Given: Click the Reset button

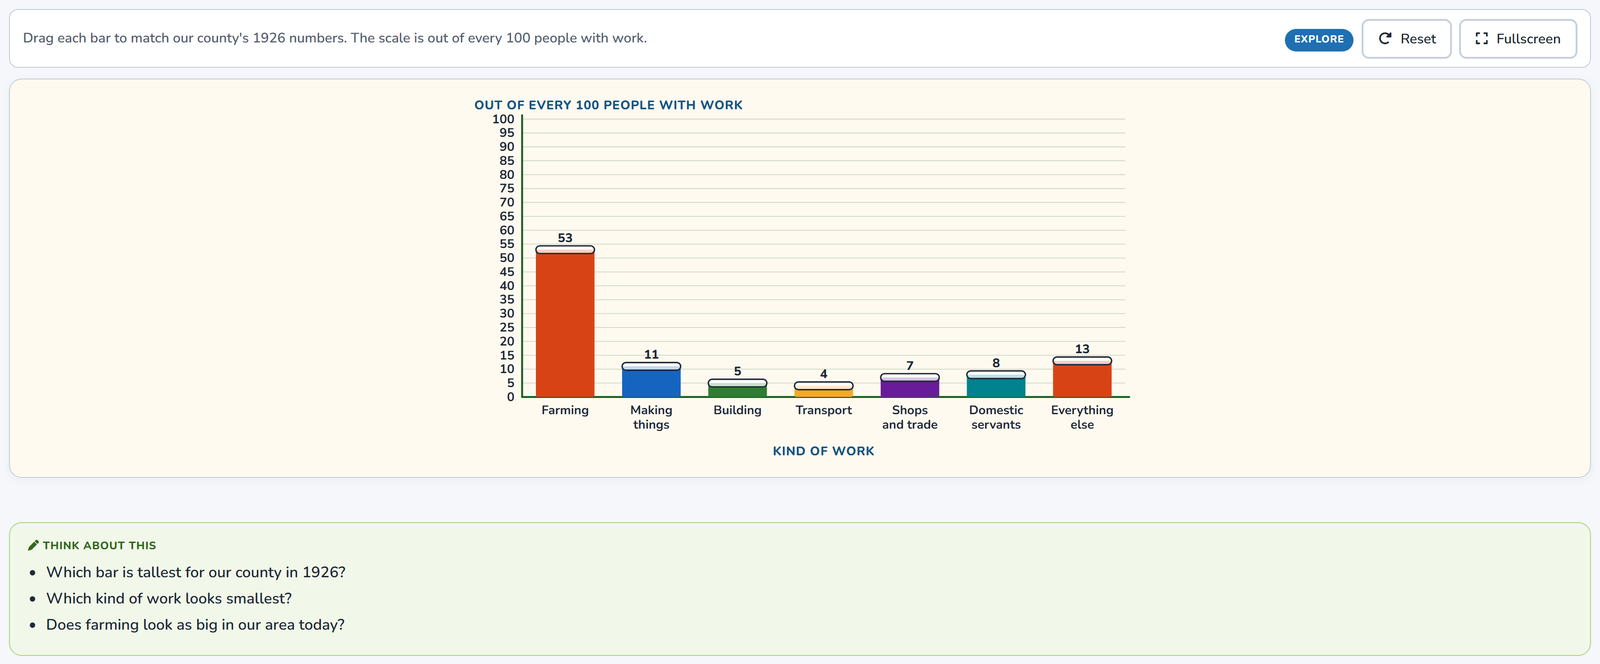Looking at the screenshot, I should (1406, 39).
